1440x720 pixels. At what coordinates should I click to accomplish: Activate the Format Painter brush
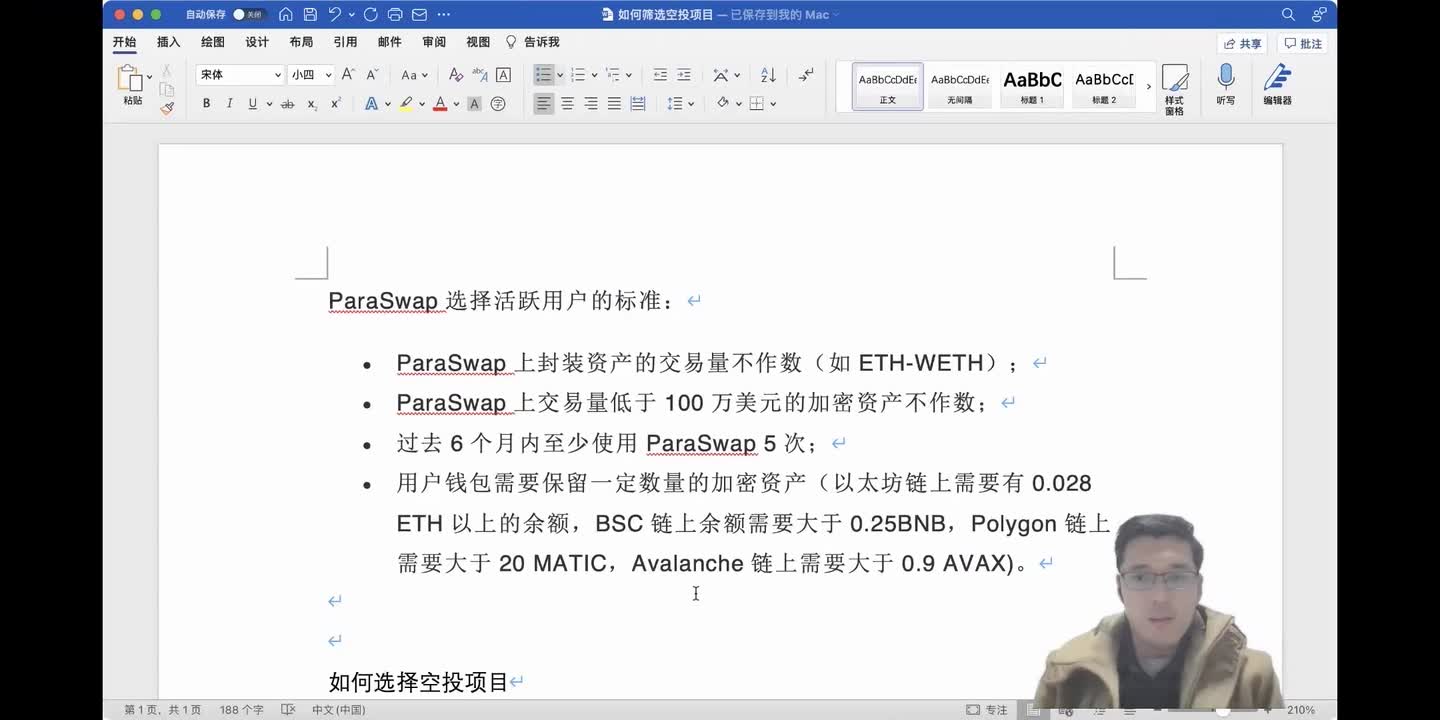coord(167,107)
